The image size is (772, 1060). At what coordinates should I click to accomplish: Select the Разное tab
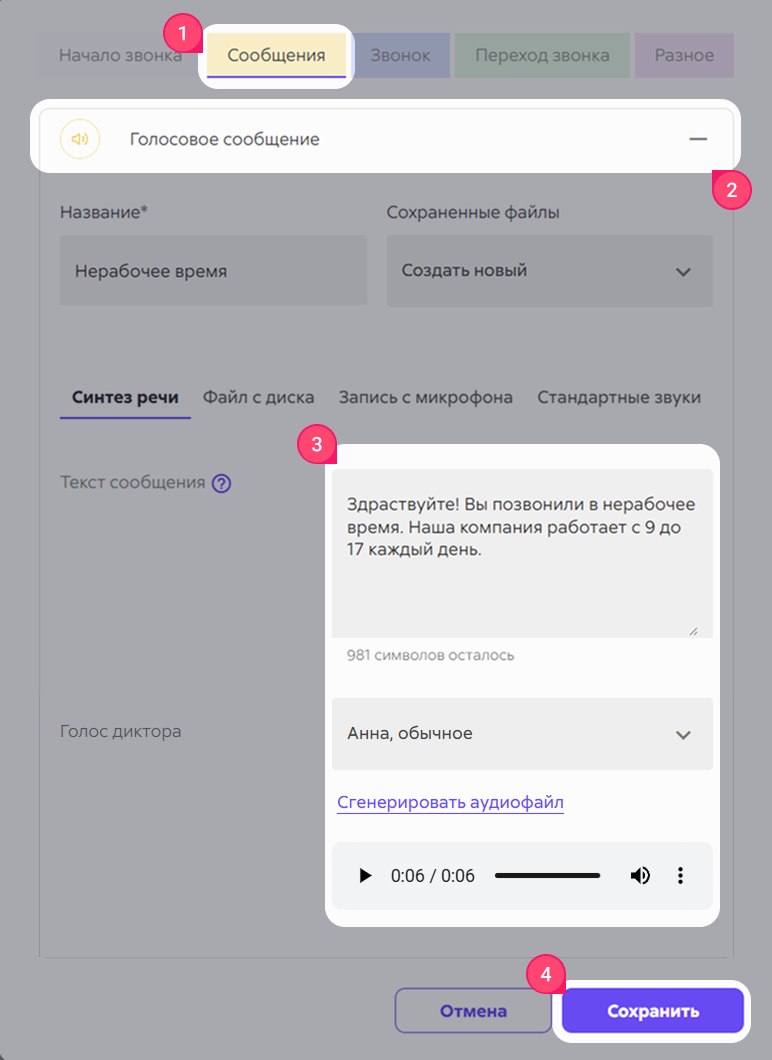684,55
